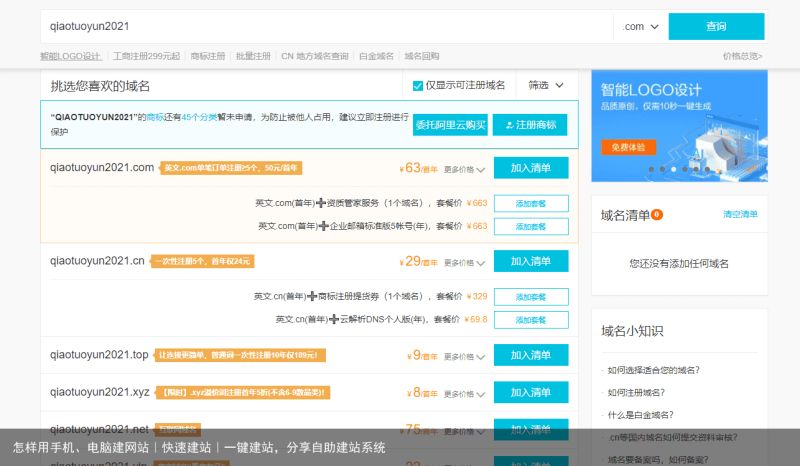
Task: Click the 域名清单 count badge
Action: 657,214
